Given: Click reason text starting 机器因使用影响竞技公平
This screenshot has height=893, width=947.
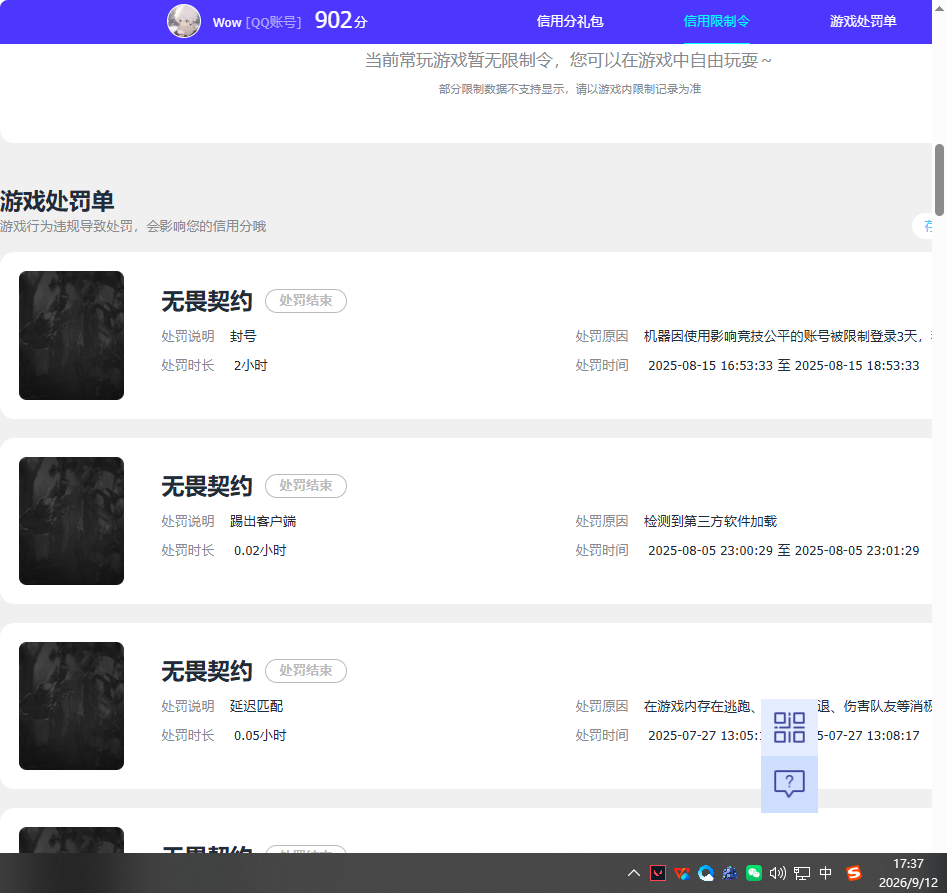Looking at the screenshot, I should click(x=788, y=336).
